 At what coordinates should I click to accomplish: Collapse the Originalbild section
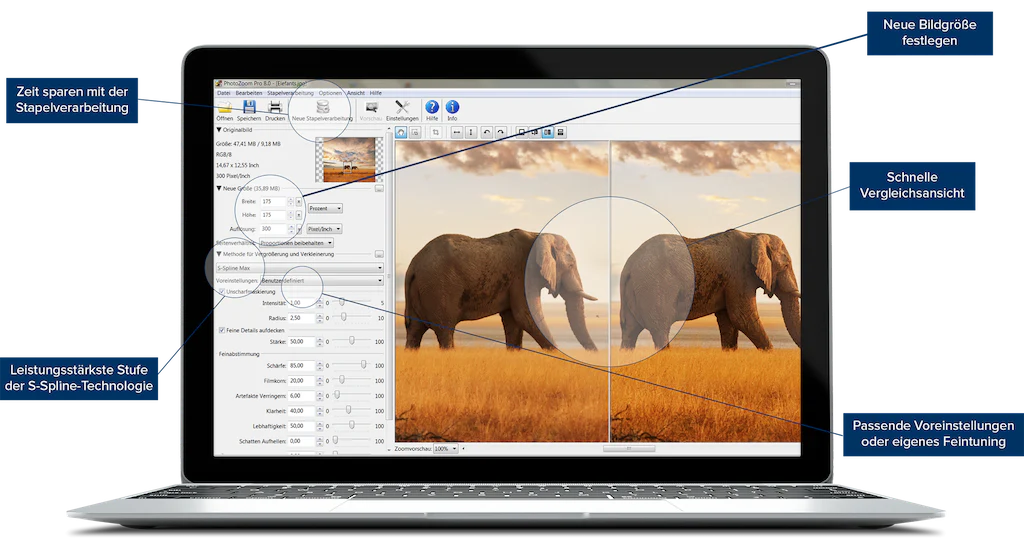coord(219,130)
